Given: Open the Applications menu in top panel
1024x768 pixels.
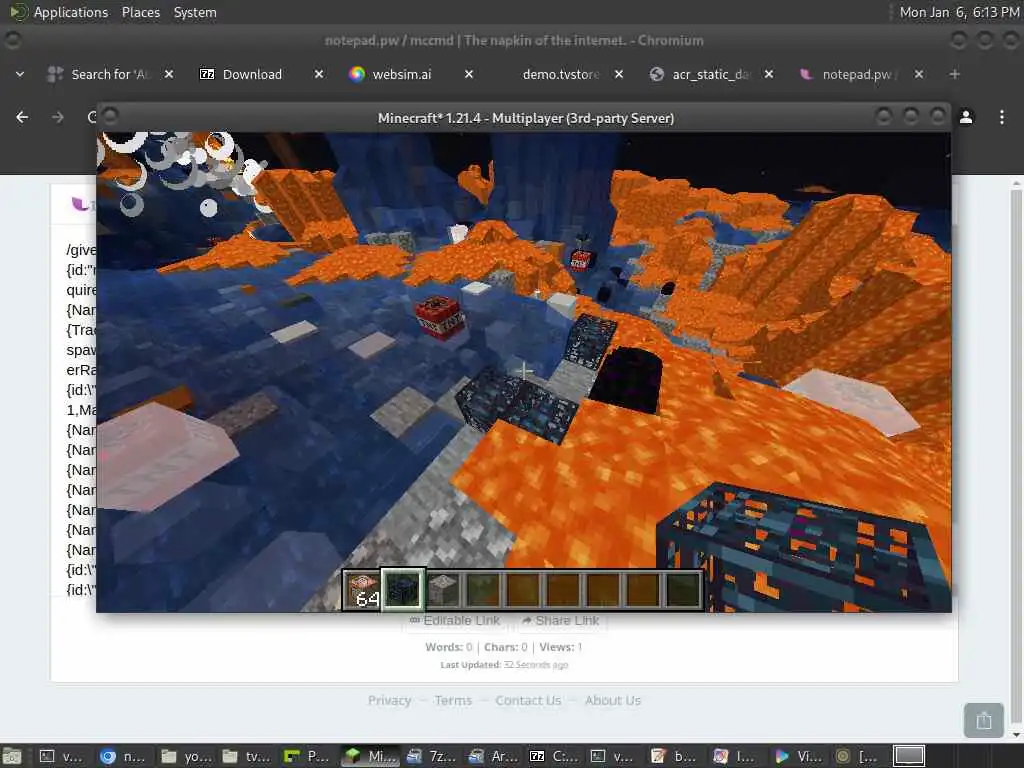Looking at the screenshot, I should [59, 12].
